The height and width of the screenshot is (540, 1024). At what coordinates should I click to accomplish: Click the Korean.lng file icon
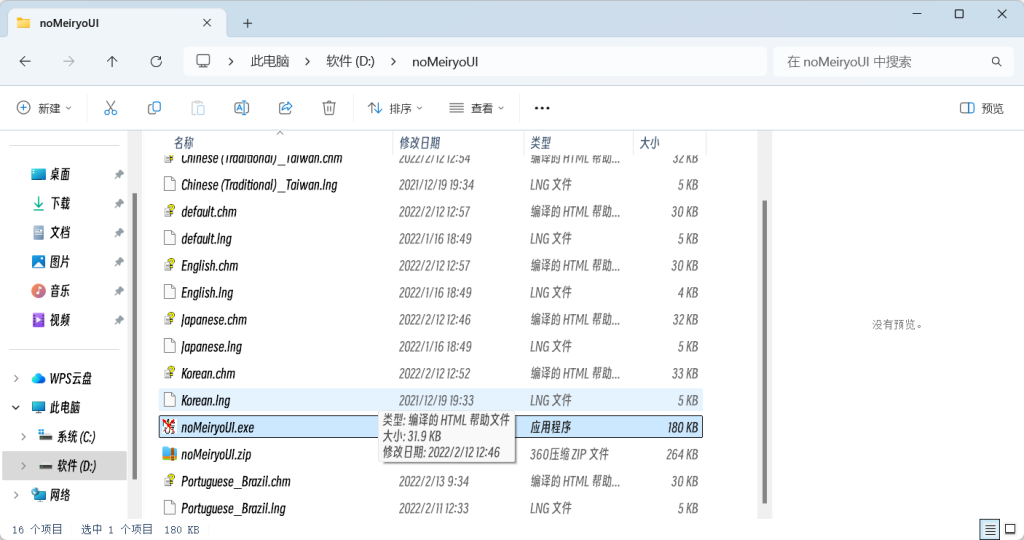pyautogui.click(x=169, y=400)
